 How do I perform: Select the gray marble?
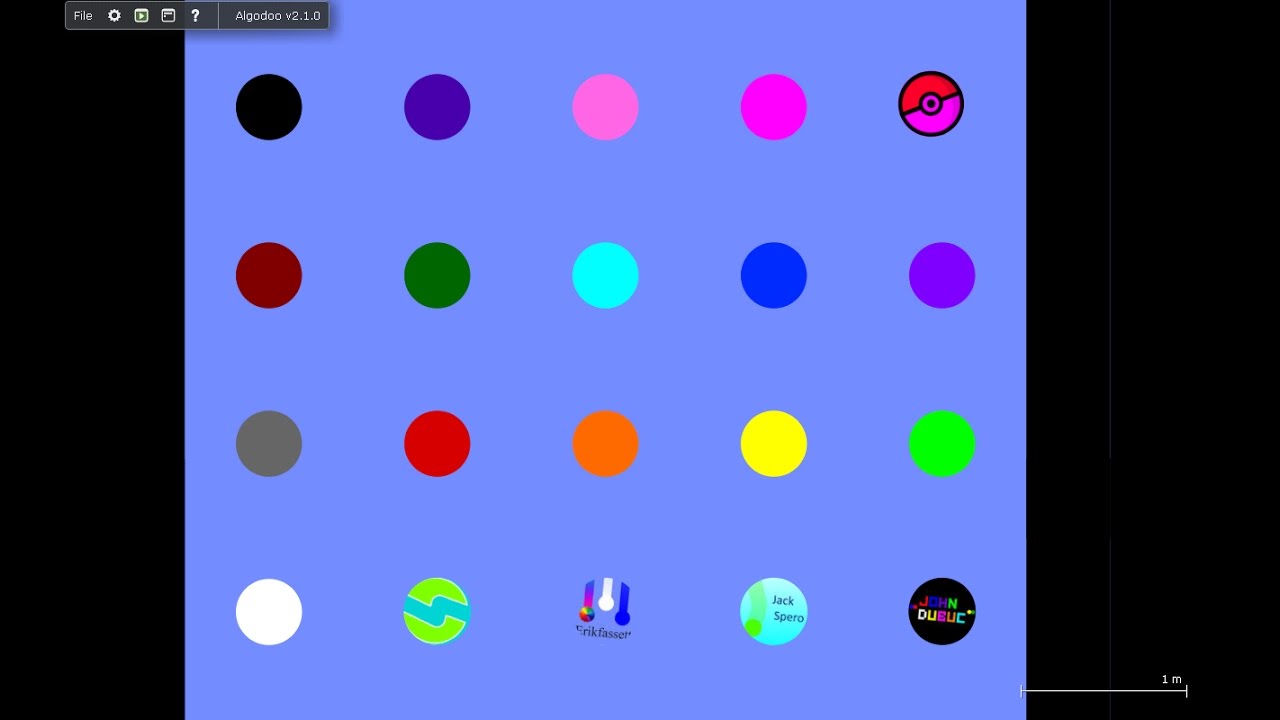tap(269, 444)
